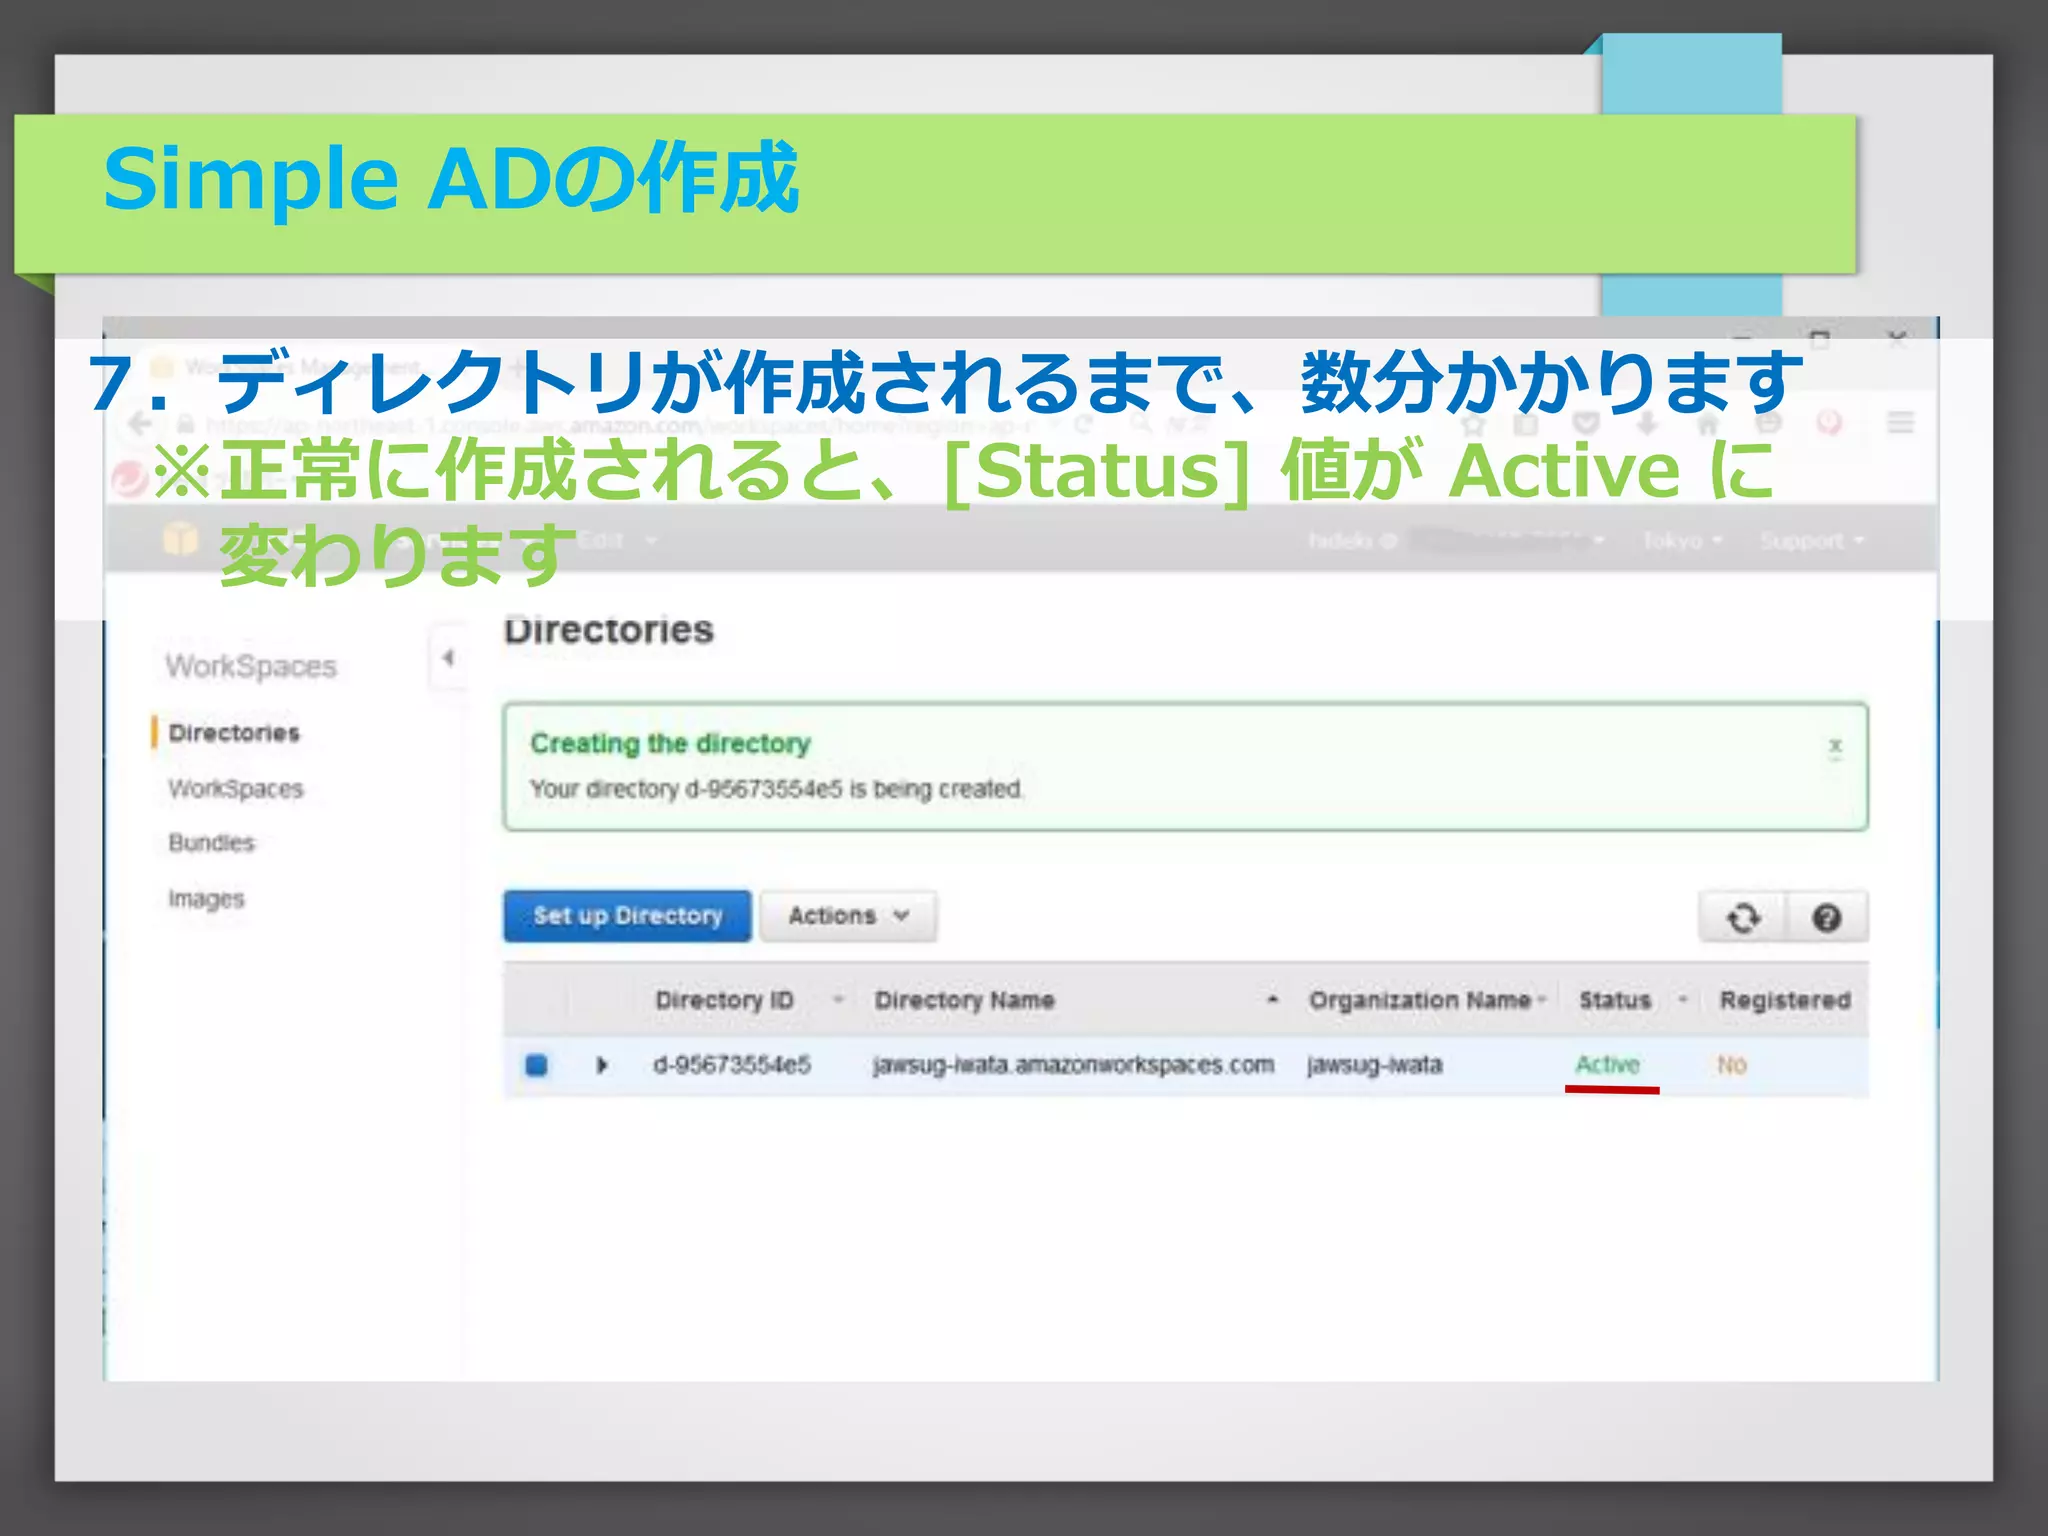Click the d-95673554e5 directory ID cell

click(732, 1065)
